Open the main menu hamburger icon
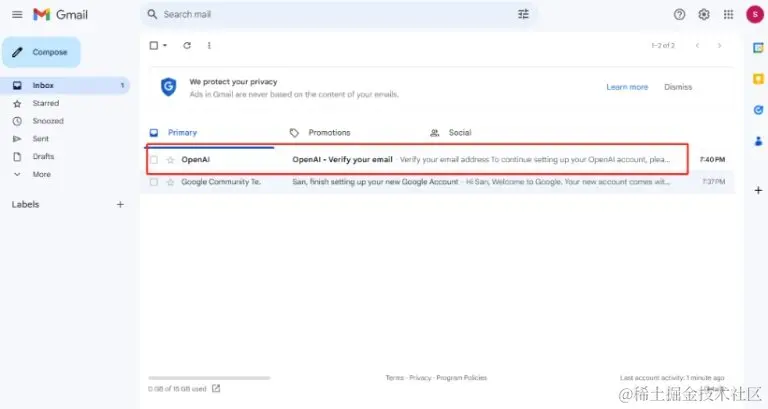This screenshot has width=768, height=409. pyautogui.click(x=17, y=15)
